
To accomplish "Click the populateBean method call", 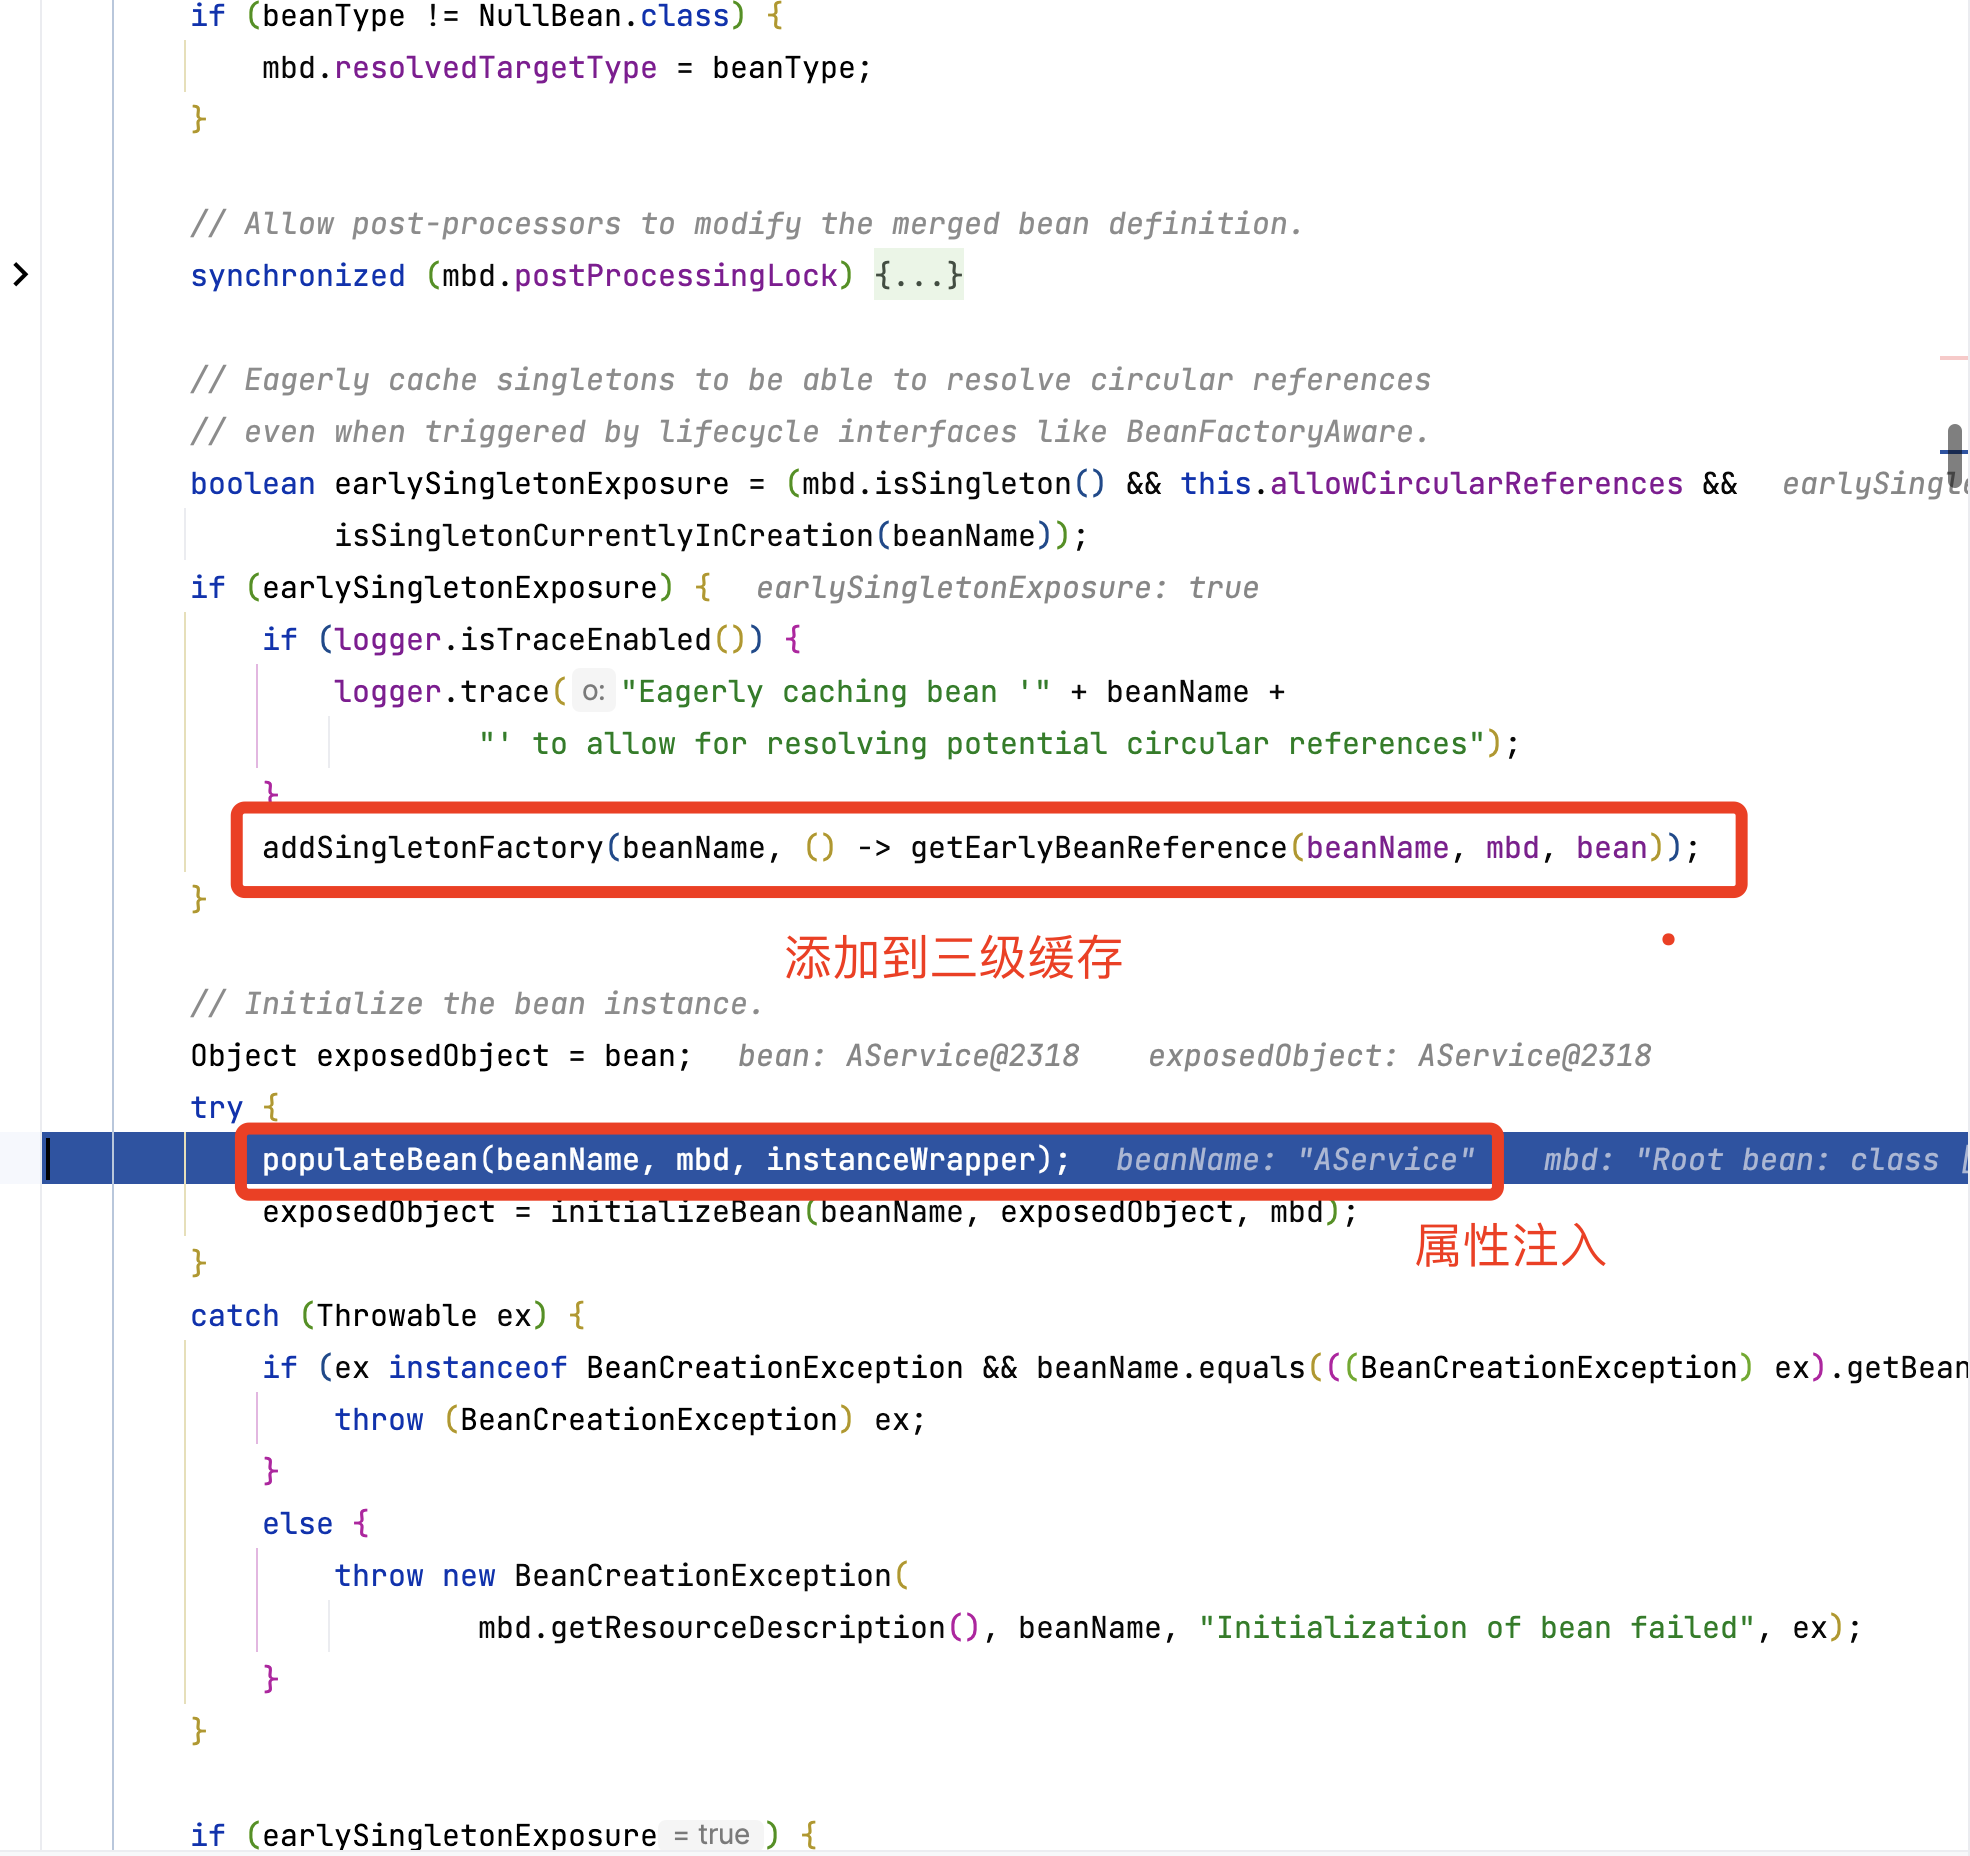I will pos(370,1160).
